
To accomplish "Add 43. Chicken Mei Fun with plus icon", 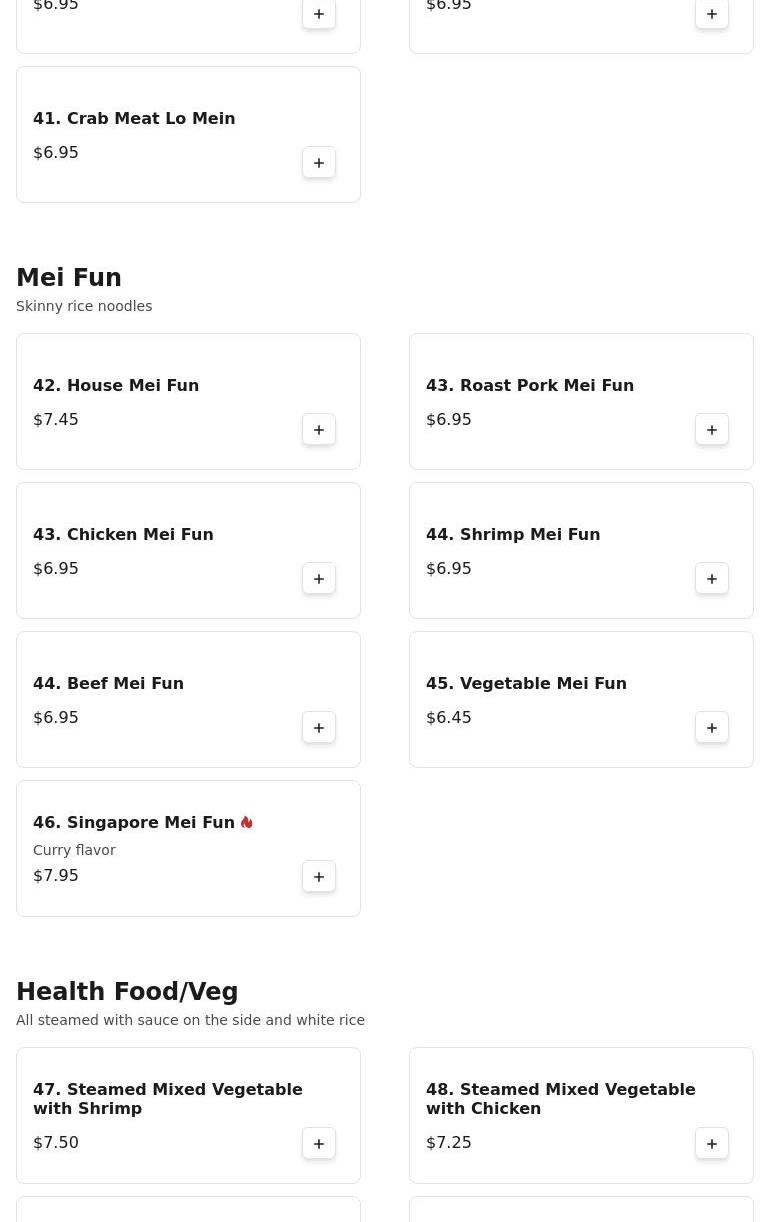I will [319, 579].
